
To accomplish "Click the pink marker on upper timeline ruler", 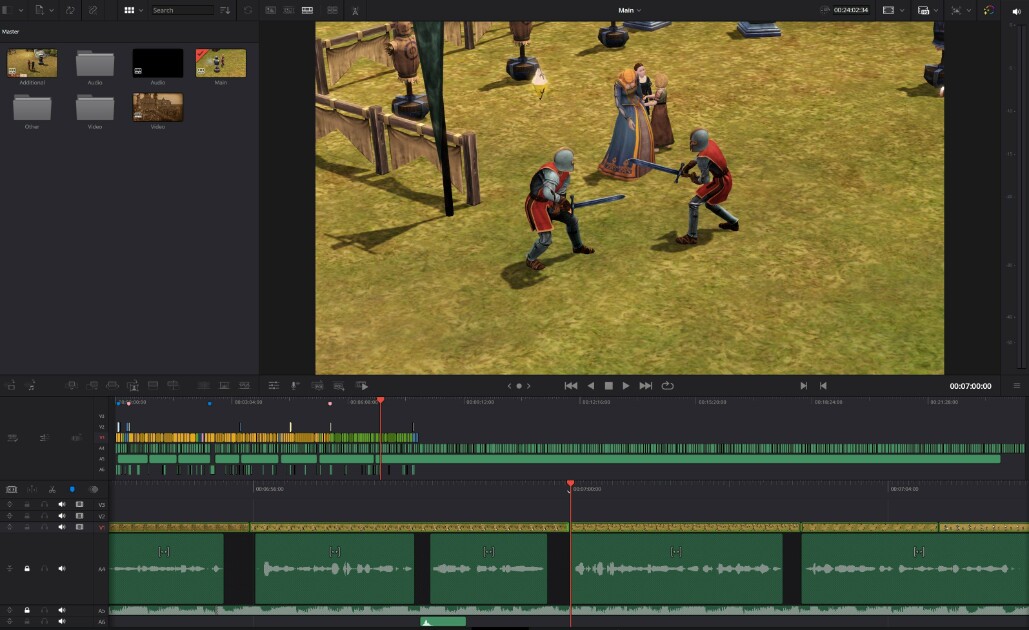I will coord(329,403).
